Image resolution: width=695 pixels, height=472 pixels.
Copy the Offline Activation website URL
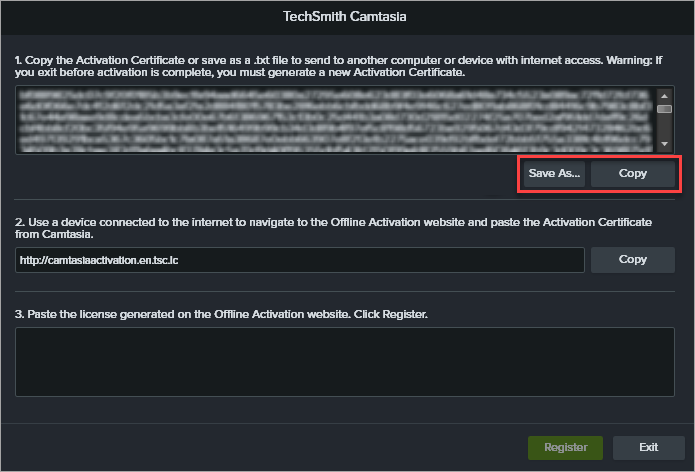click(632, 259)
